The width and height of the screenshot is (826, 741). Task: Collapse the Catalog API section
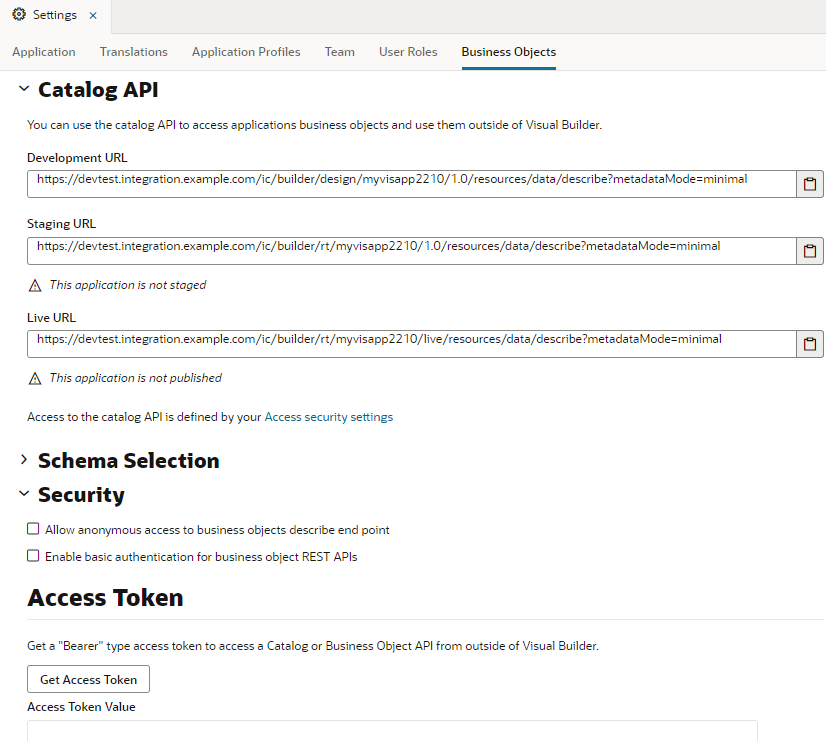[x=23, y=89]
